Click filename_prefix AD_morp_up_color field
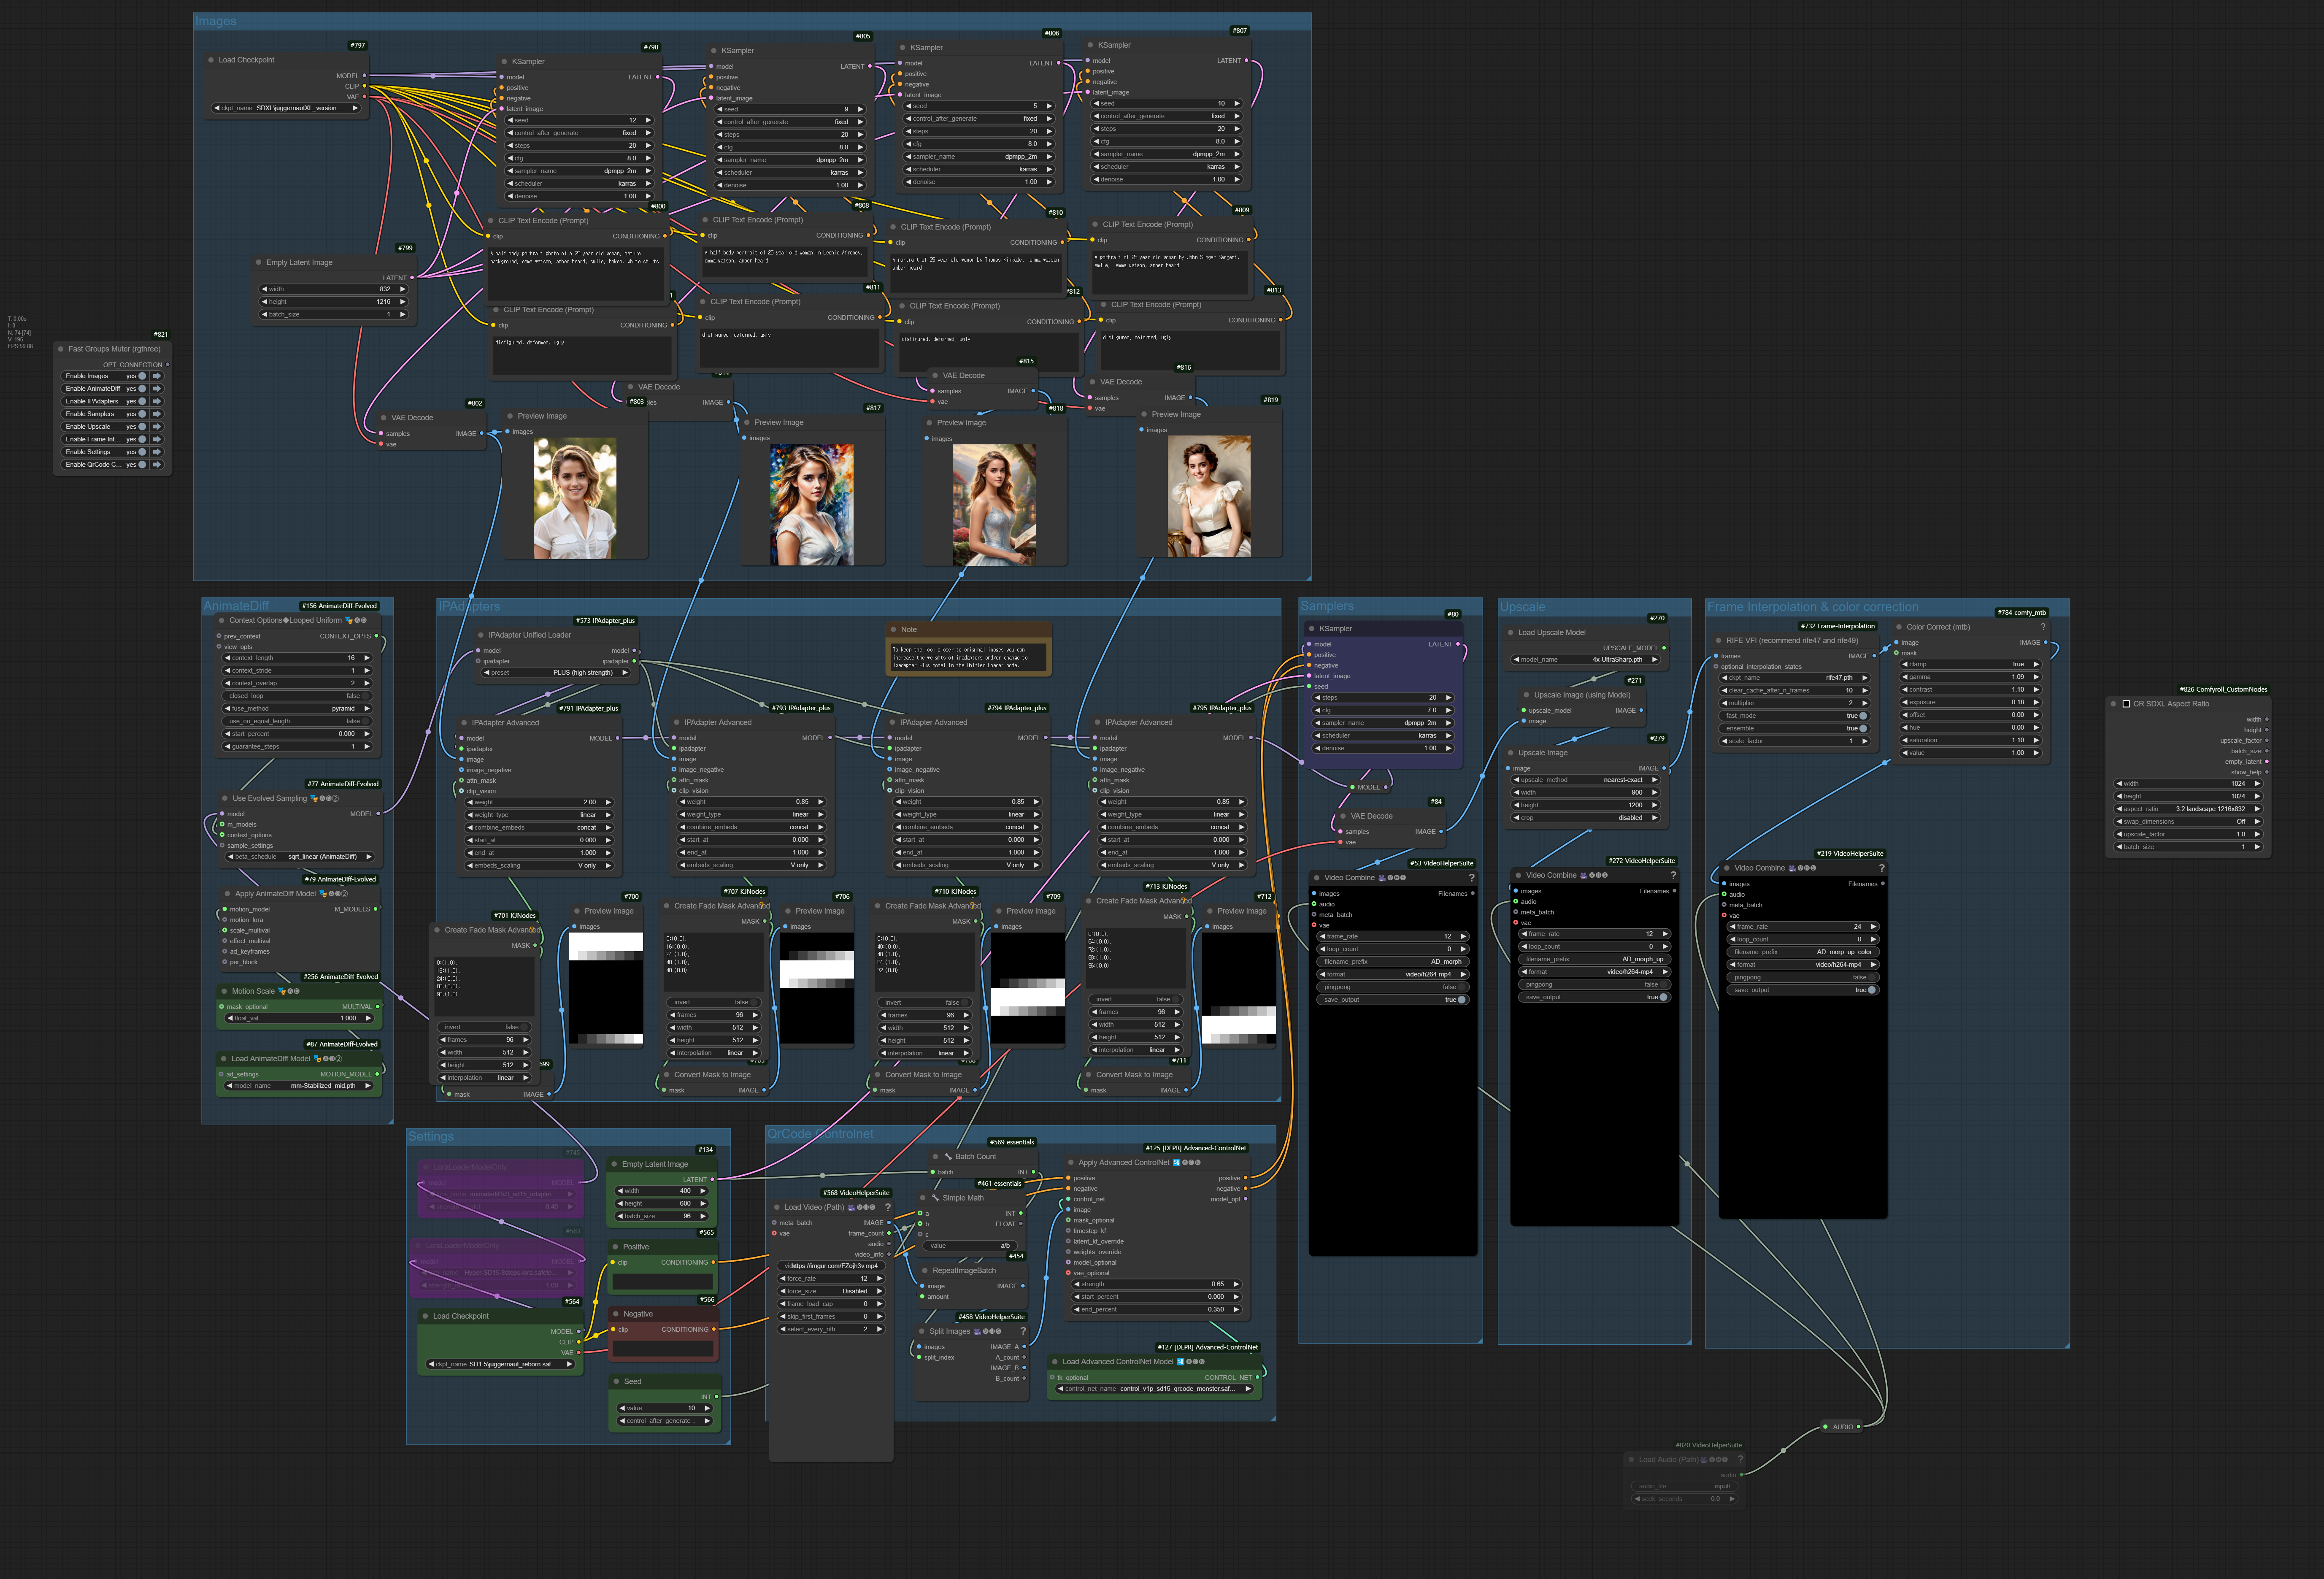 point(1803,952)
